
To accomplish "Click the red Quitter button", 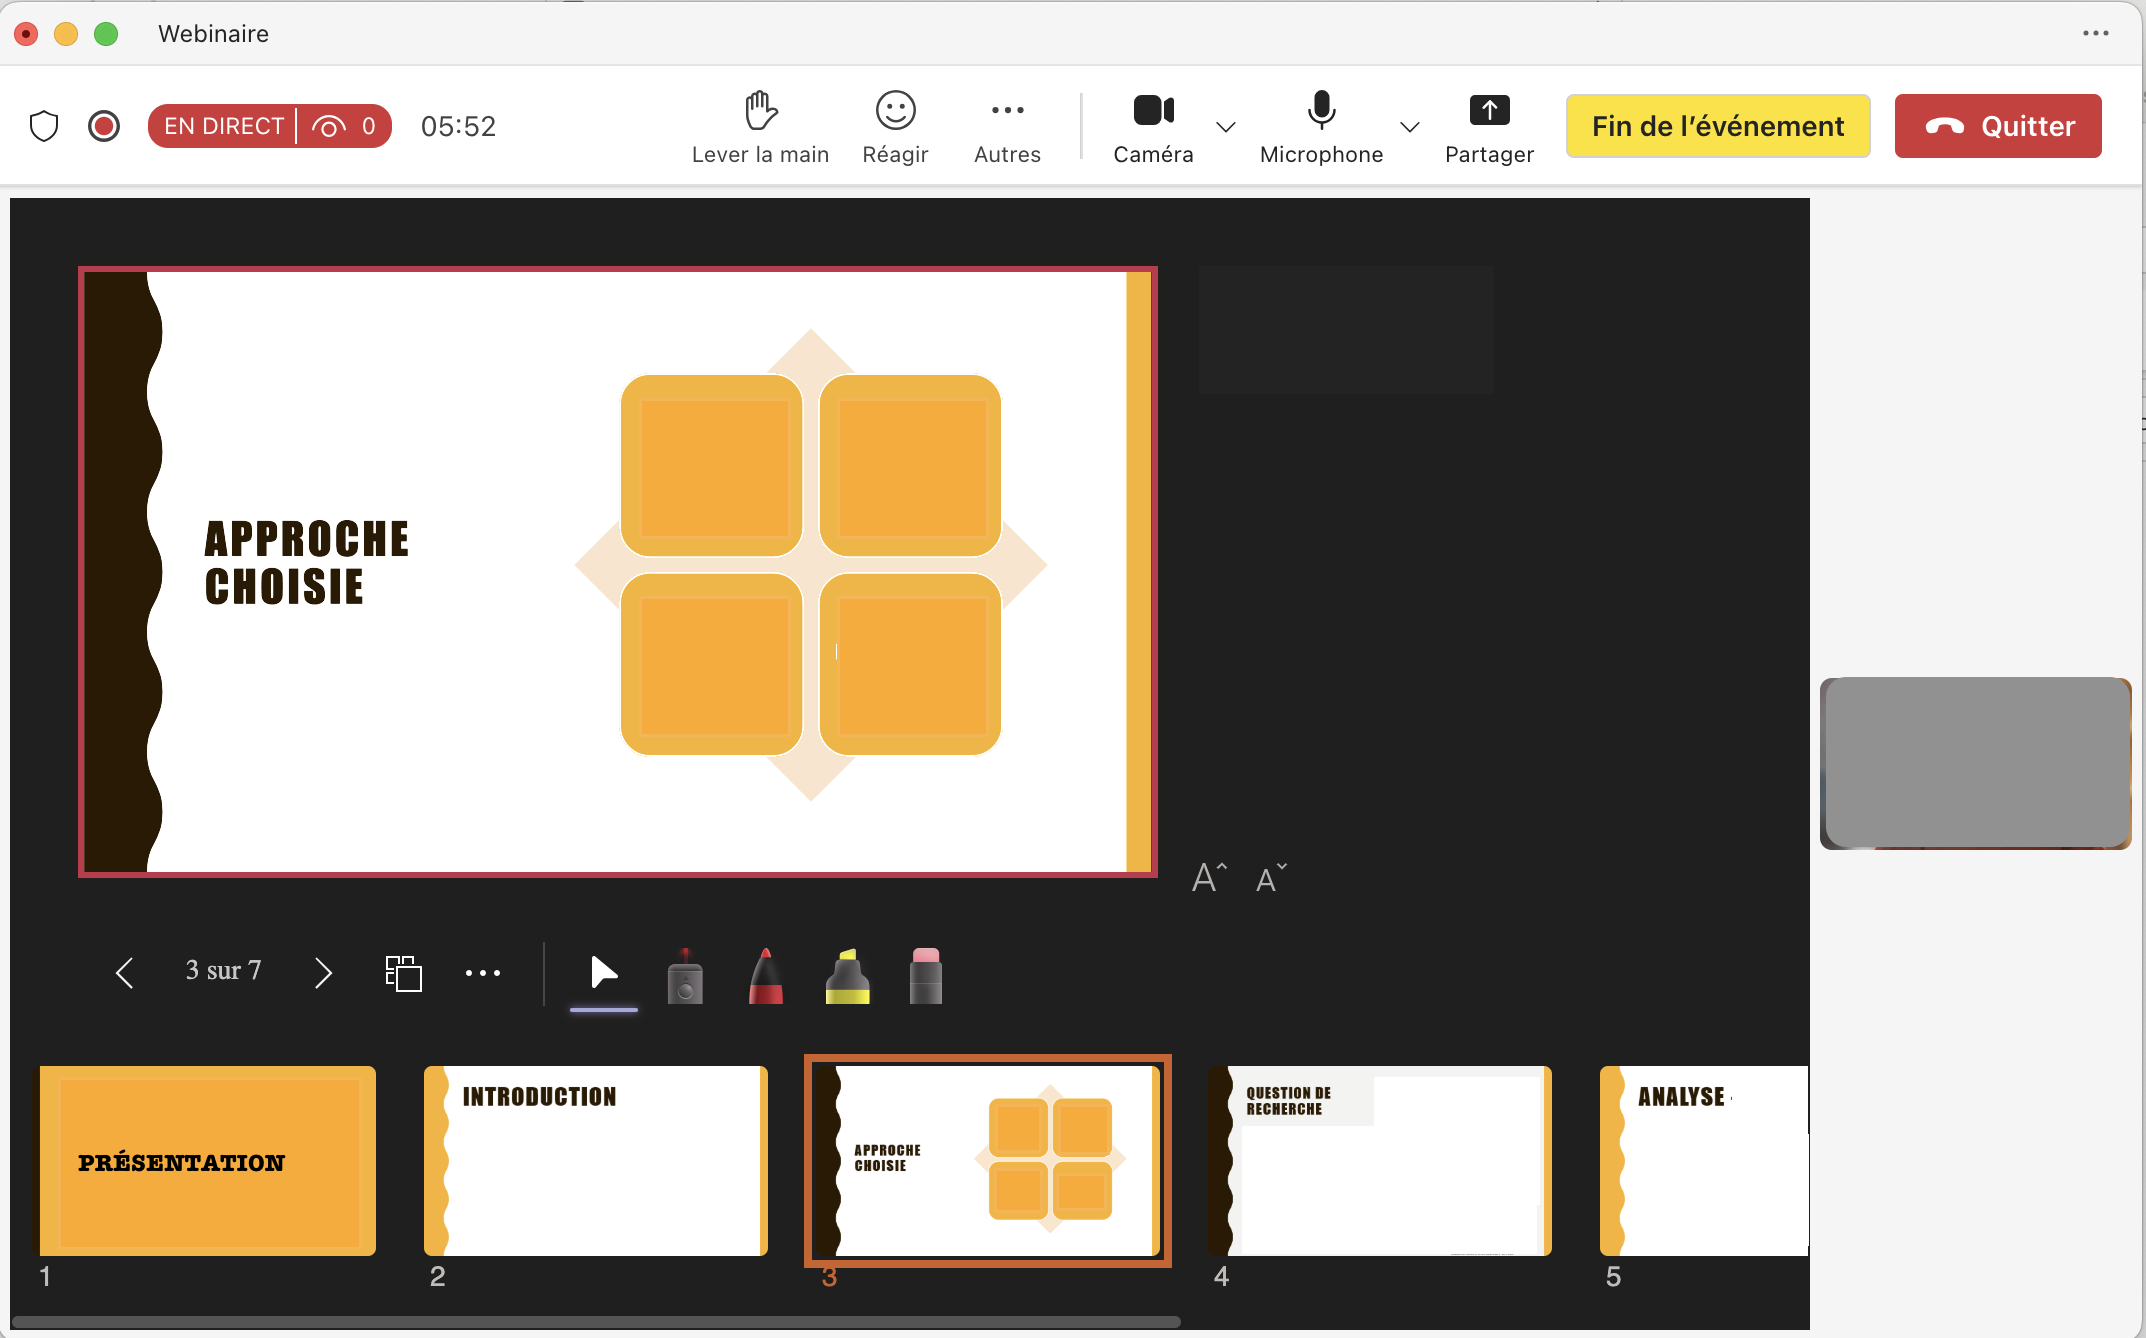I will (x=1997, y=126).
